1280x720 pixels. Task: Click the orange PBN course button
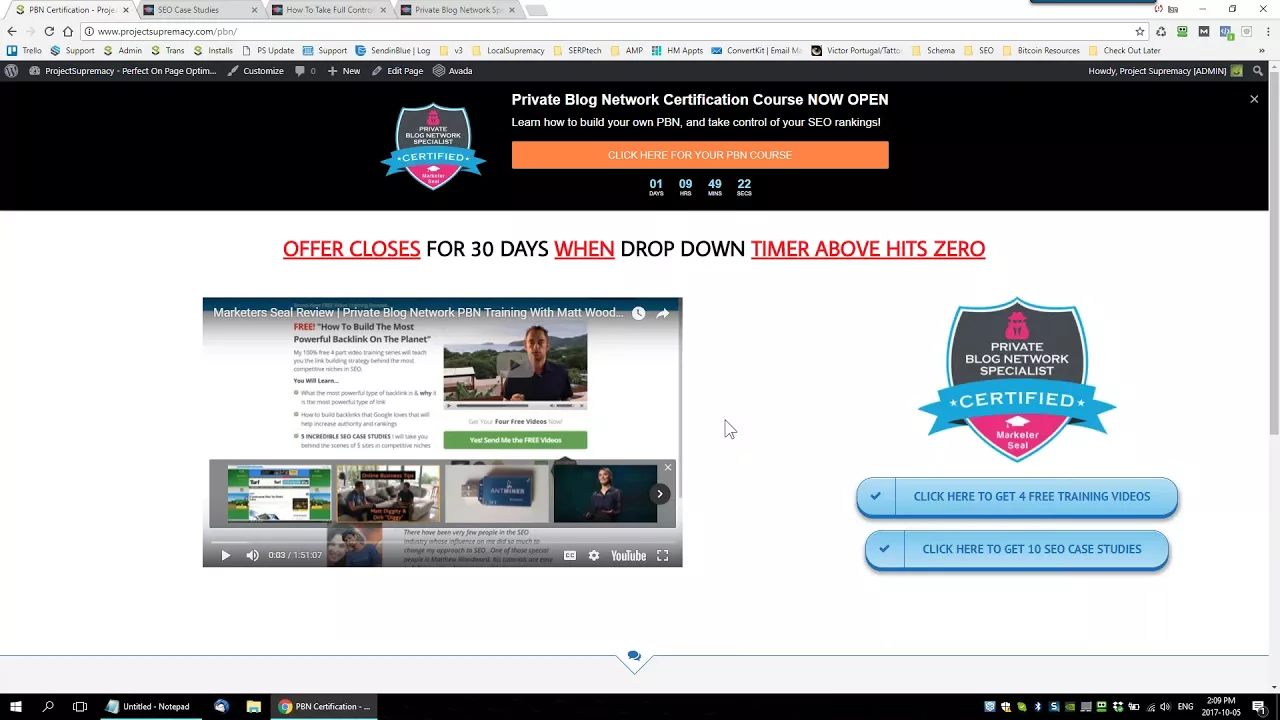coord(700,155)
